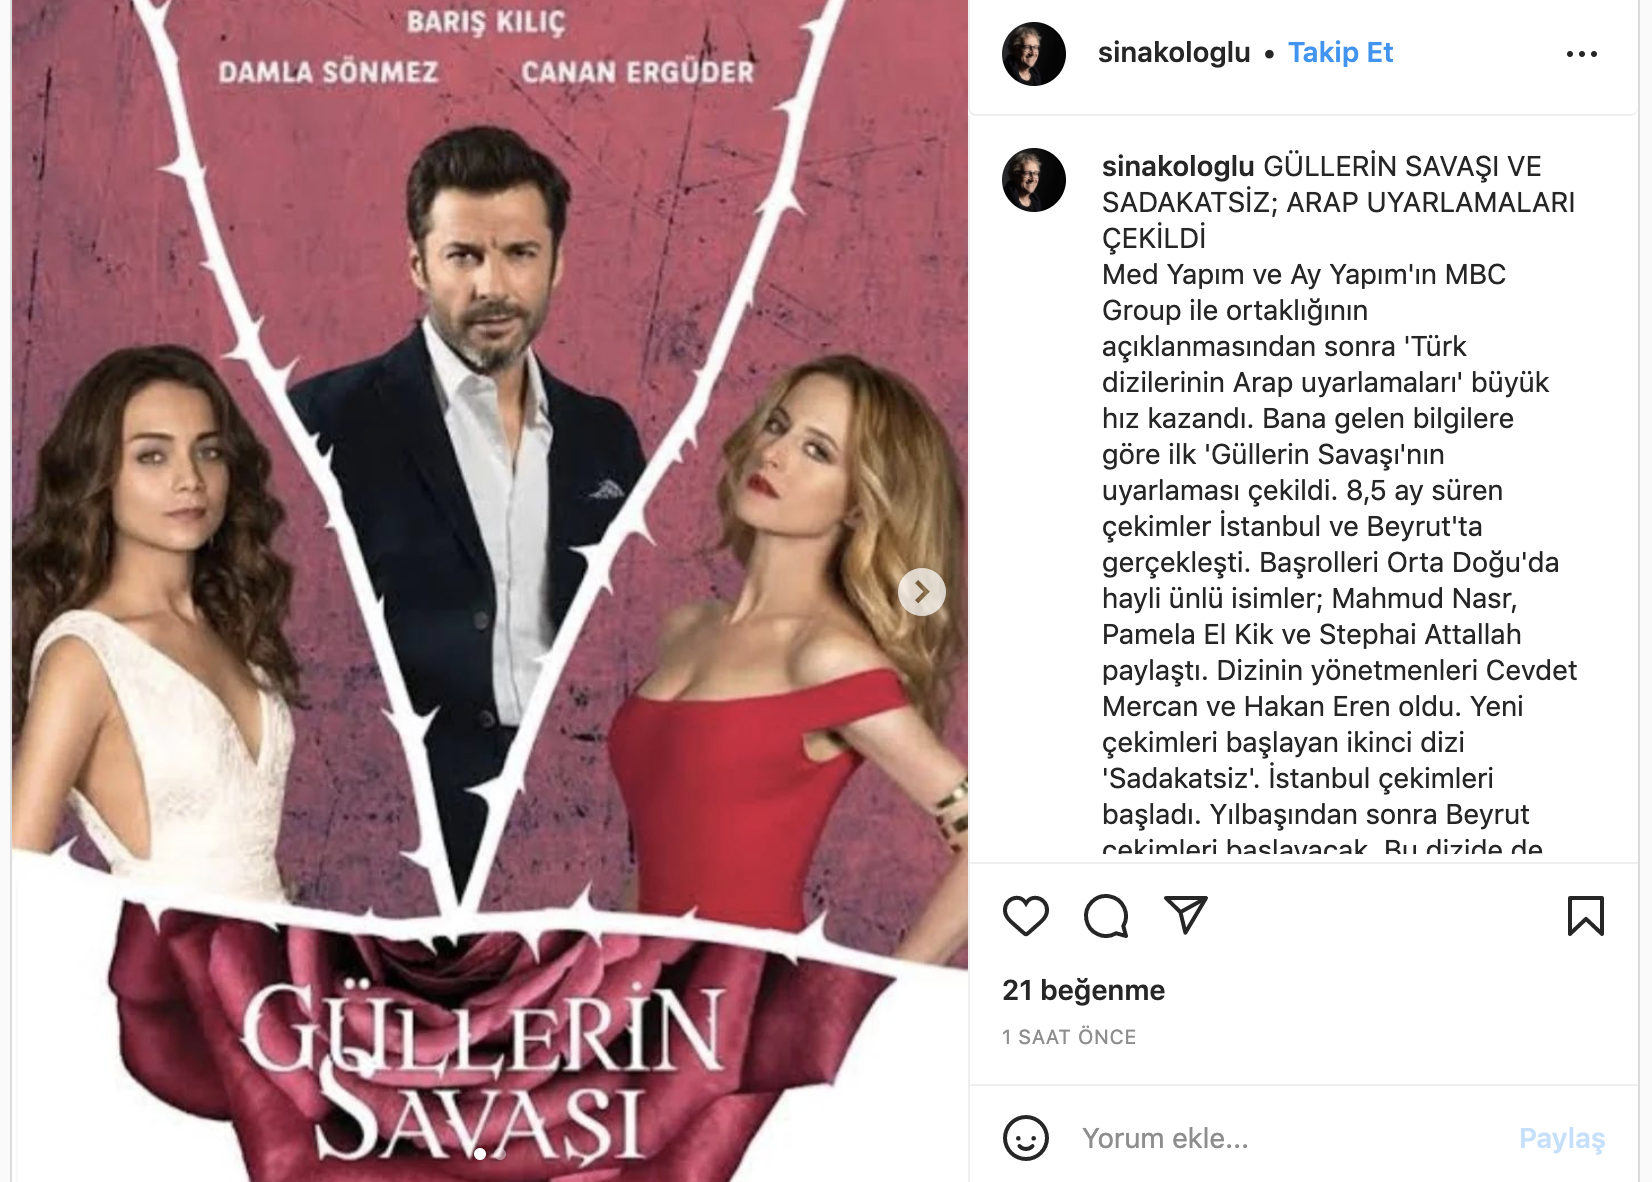
Task: Focus the Yorum ekle comment field
Action: pyautogui.click(x=1290, y=1138)
